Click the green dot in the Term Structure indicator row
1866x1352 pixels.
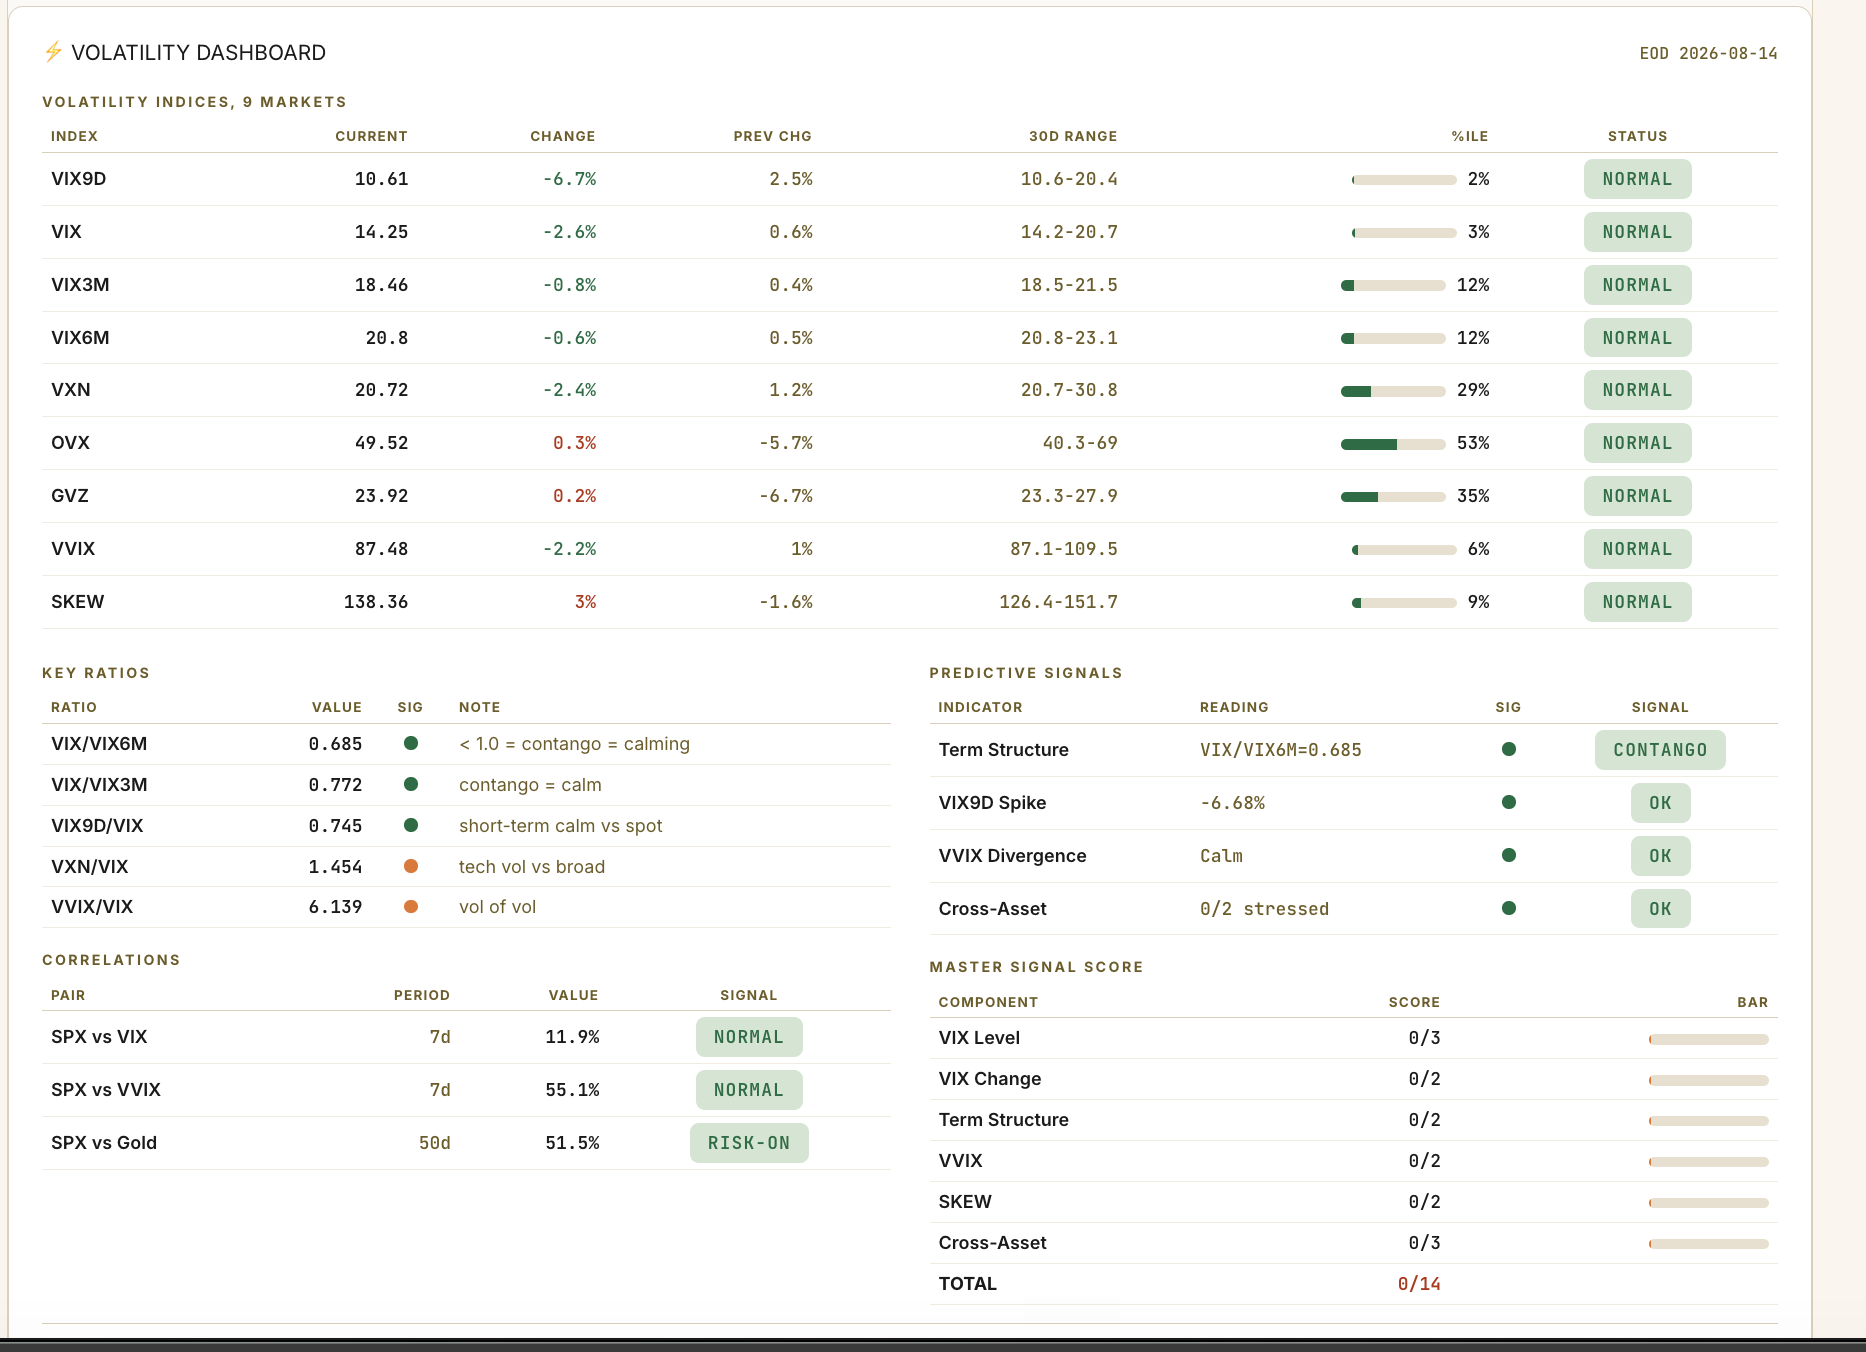[1509, 749]
